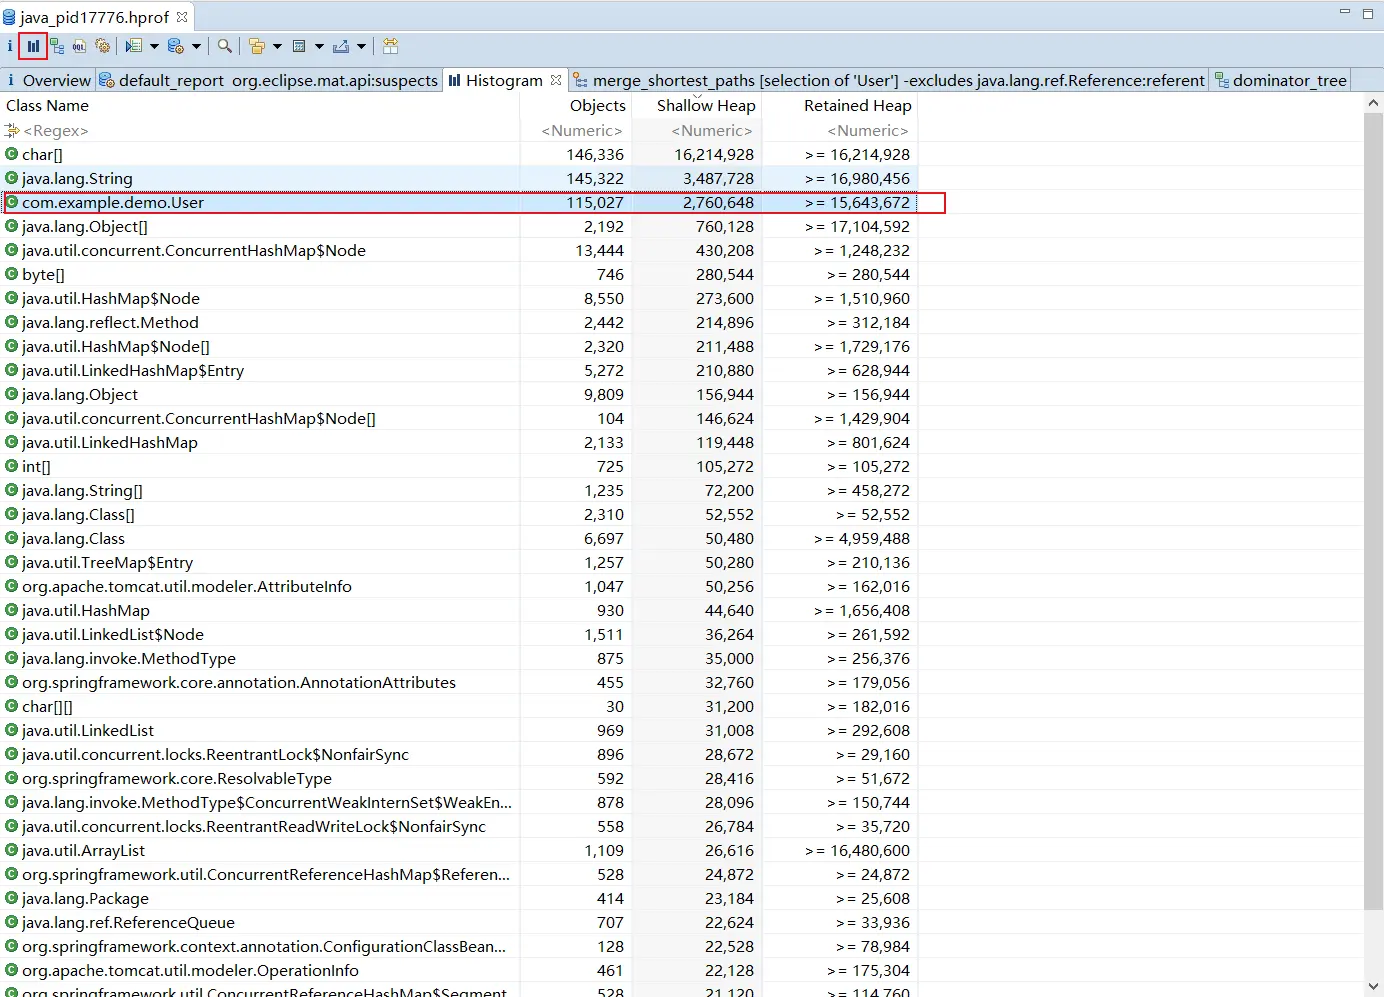The image size is (1384, 997).
Task: Click the class icon of int[] row
Action: (12, 466)
